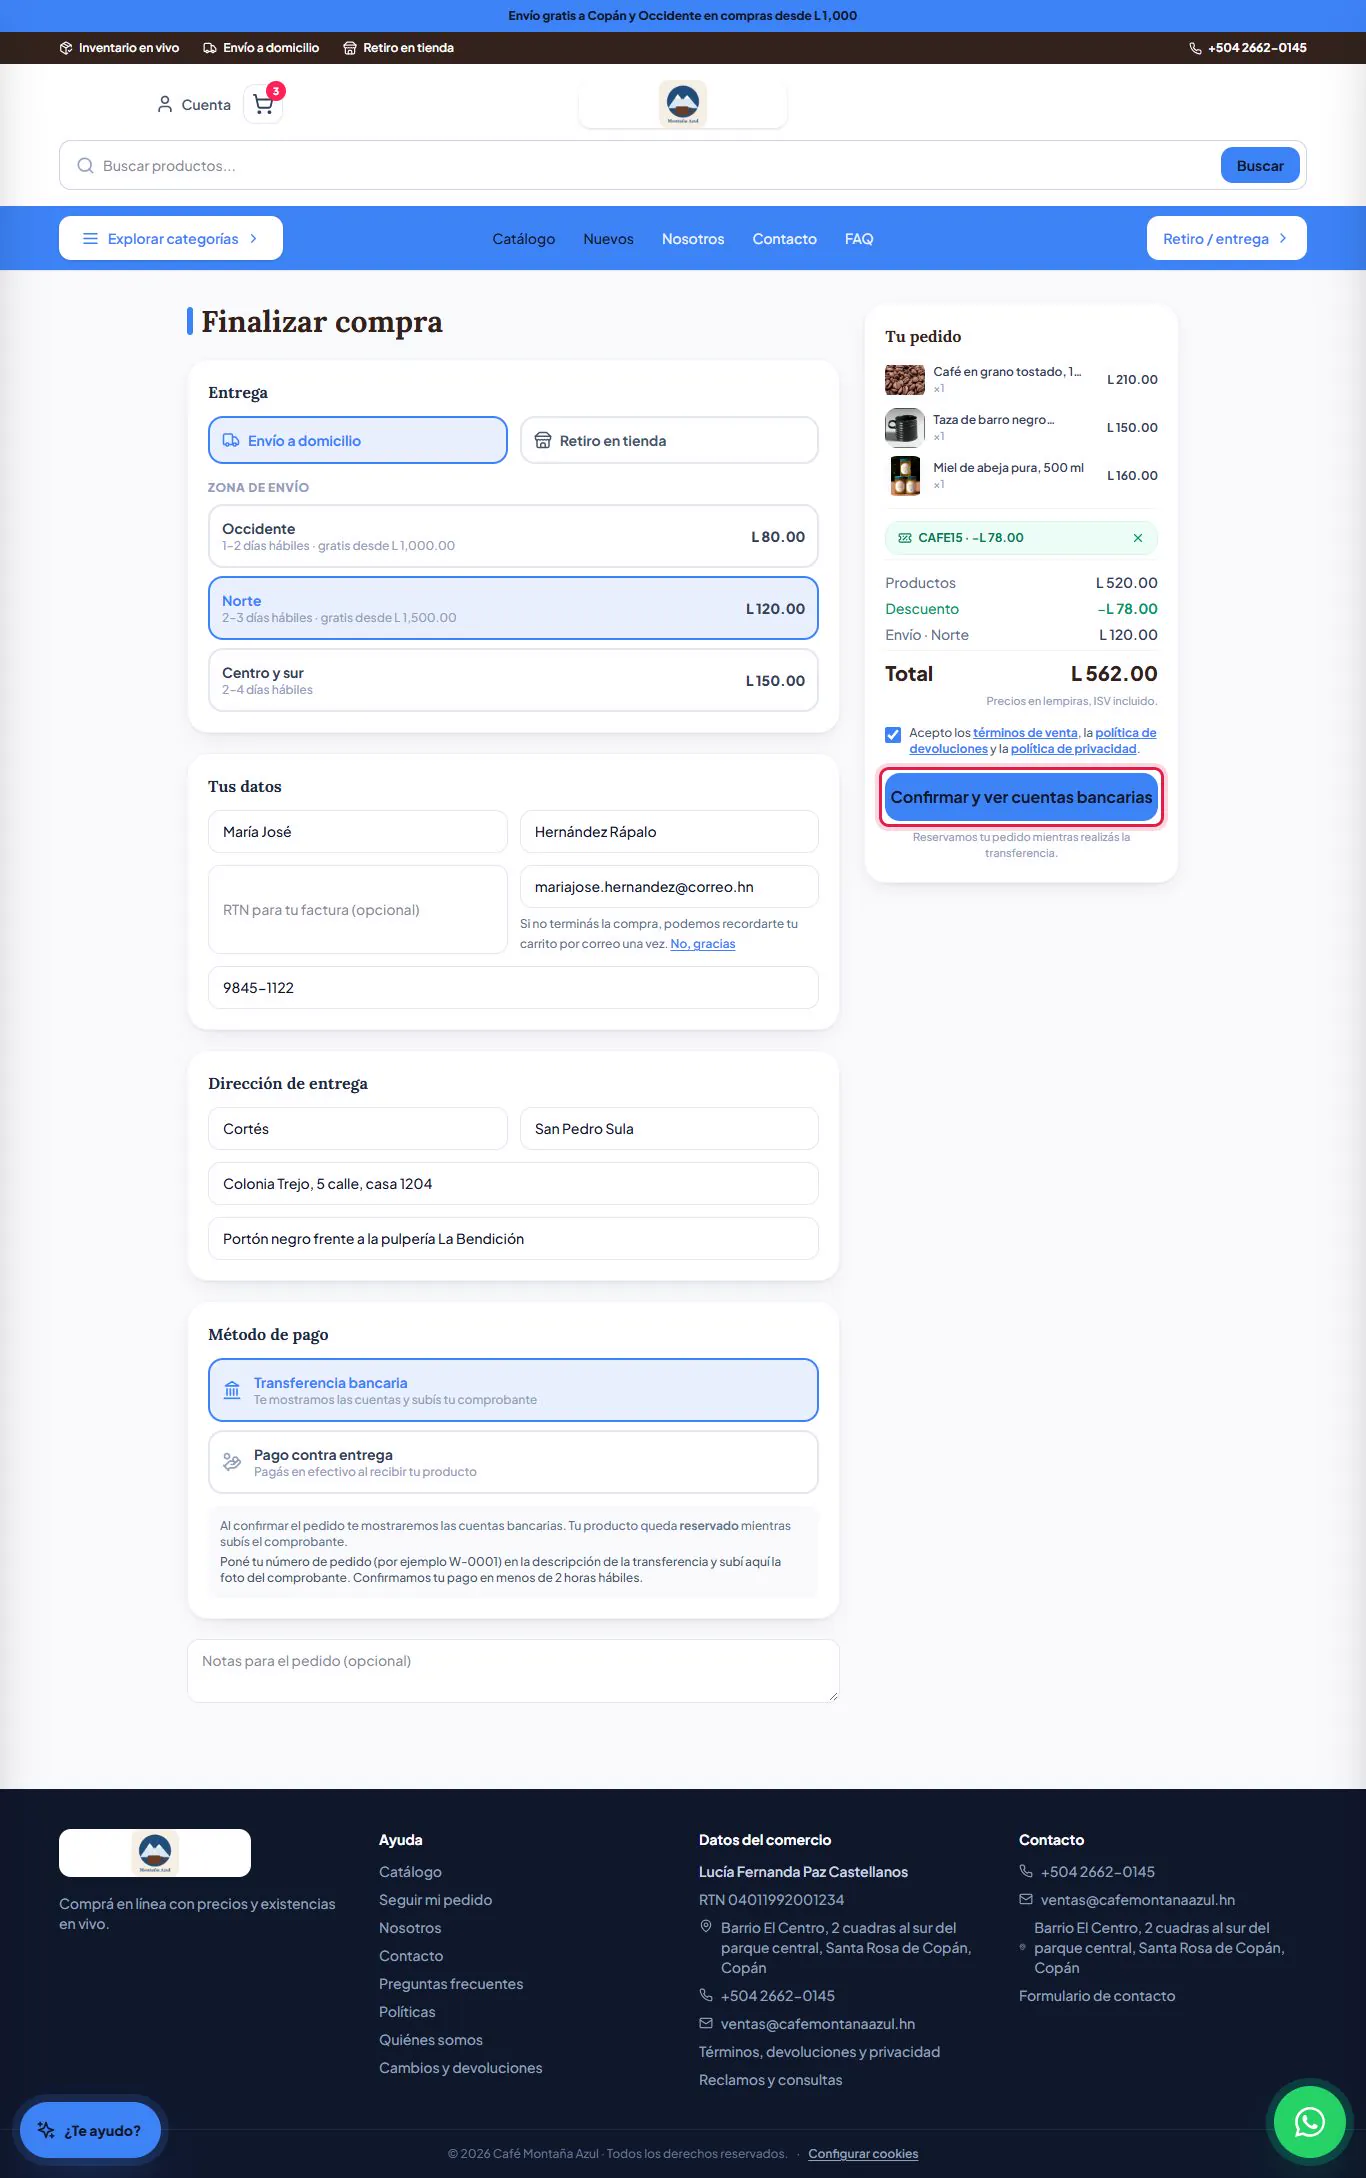The width and height of the screenshot is (1366, 2178).
Task: Click the Buscar search button
Action: [1260, 166]
